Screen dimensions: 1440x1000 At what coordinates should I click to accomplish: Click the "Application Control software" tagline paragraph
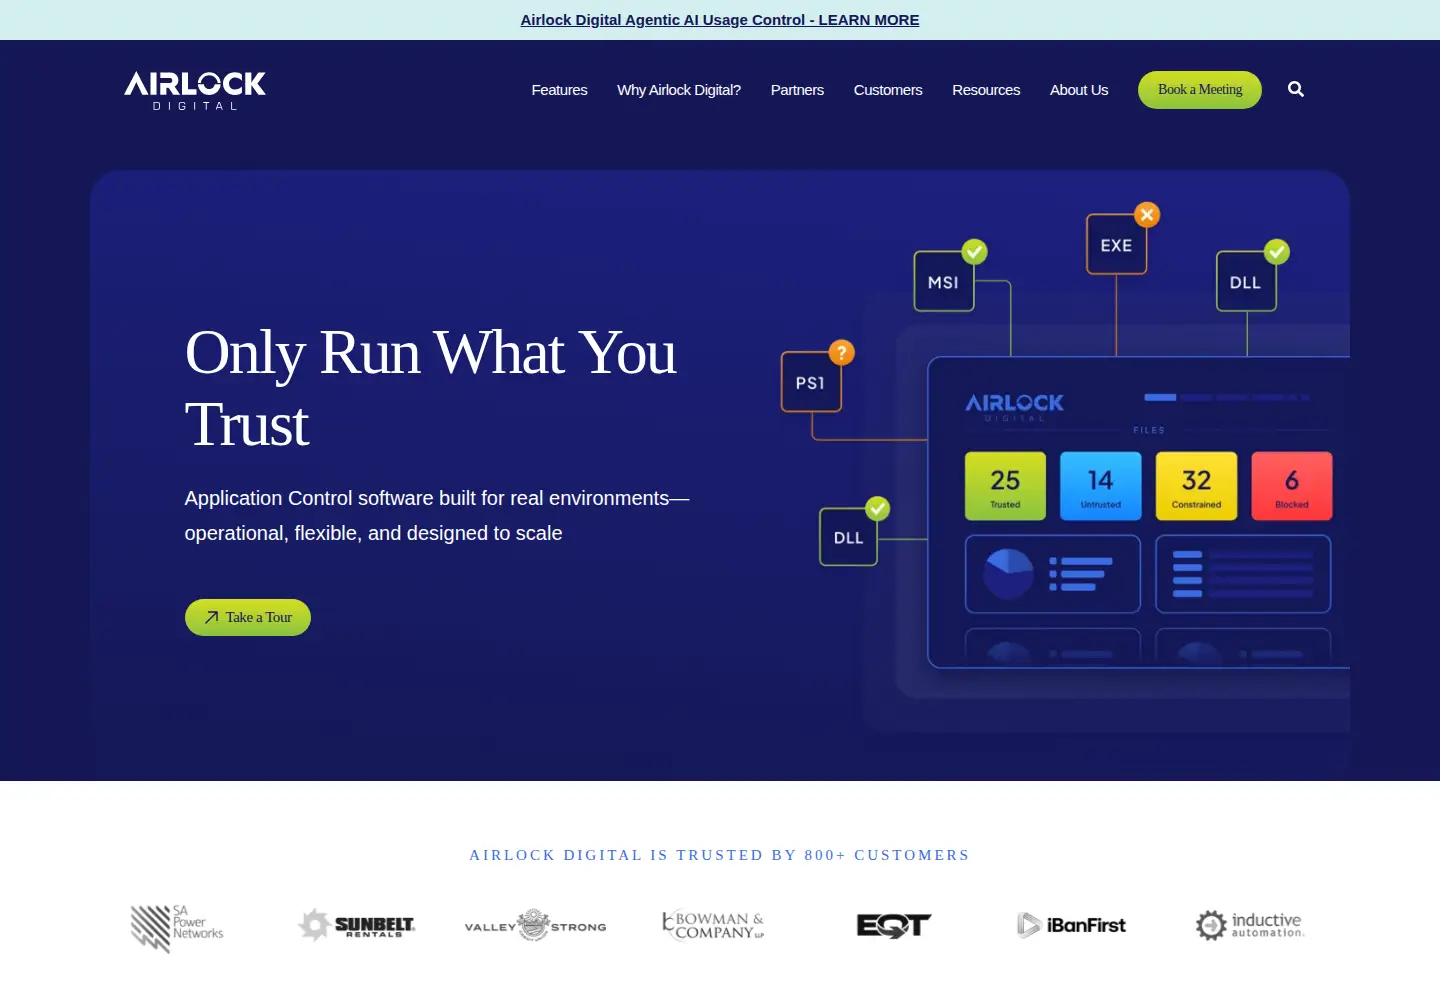click(437, 516)
